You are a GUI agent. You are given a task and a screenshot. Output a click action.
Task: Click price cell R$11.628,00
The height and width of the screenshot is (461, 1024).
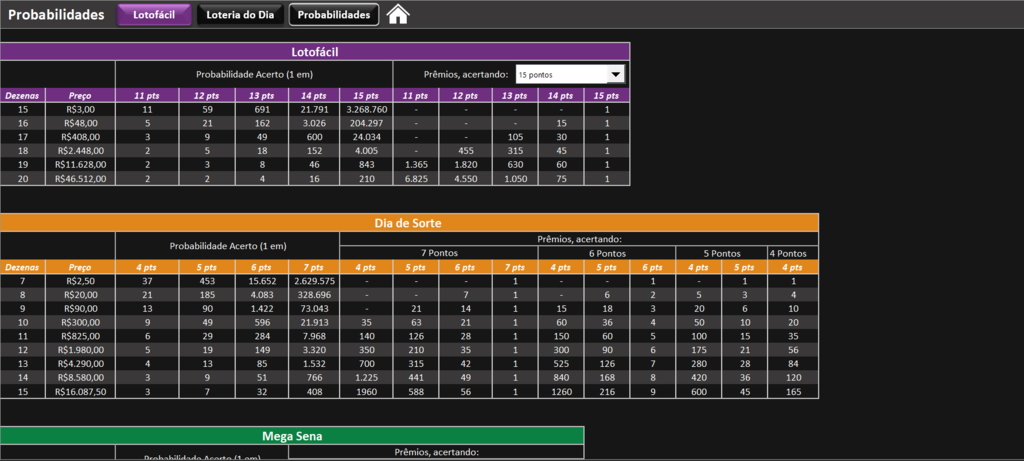pyautogui.click(x=80, y=164)
